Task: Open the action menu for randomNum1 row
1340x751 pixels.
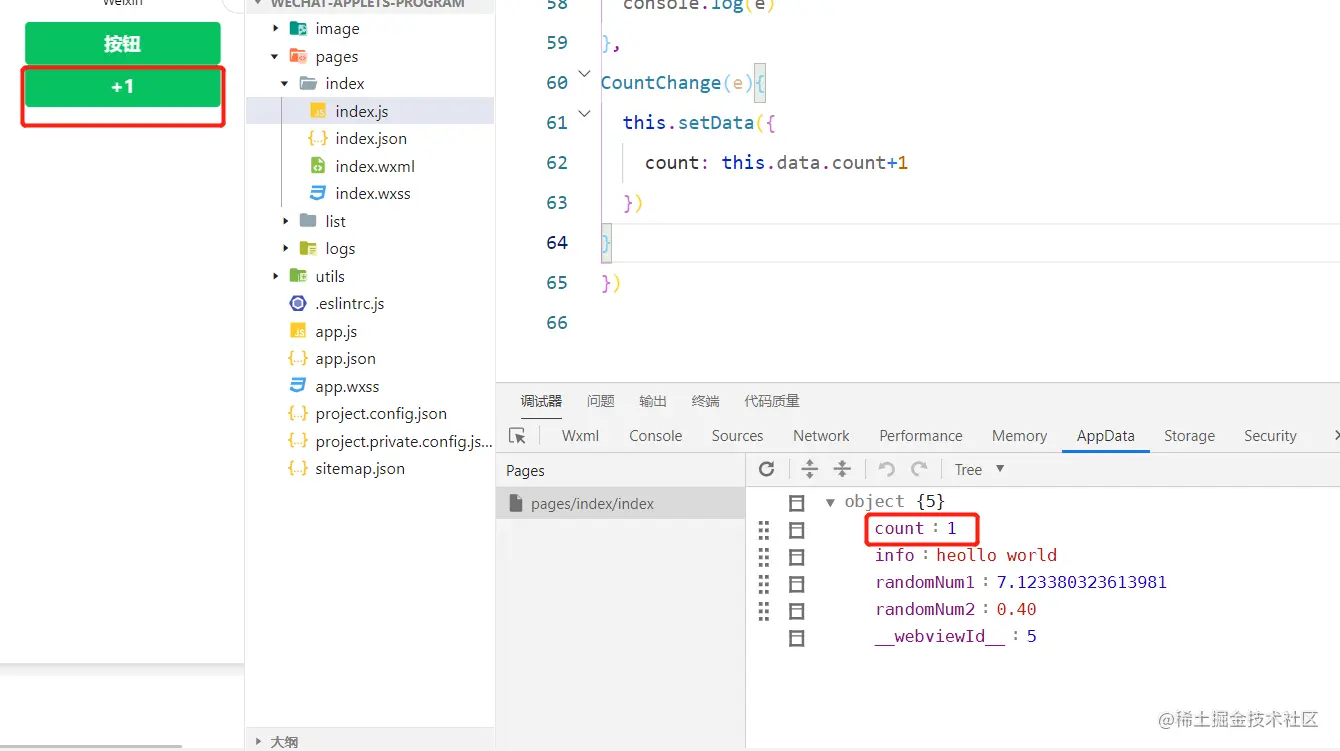Action: tap(797, 583)
